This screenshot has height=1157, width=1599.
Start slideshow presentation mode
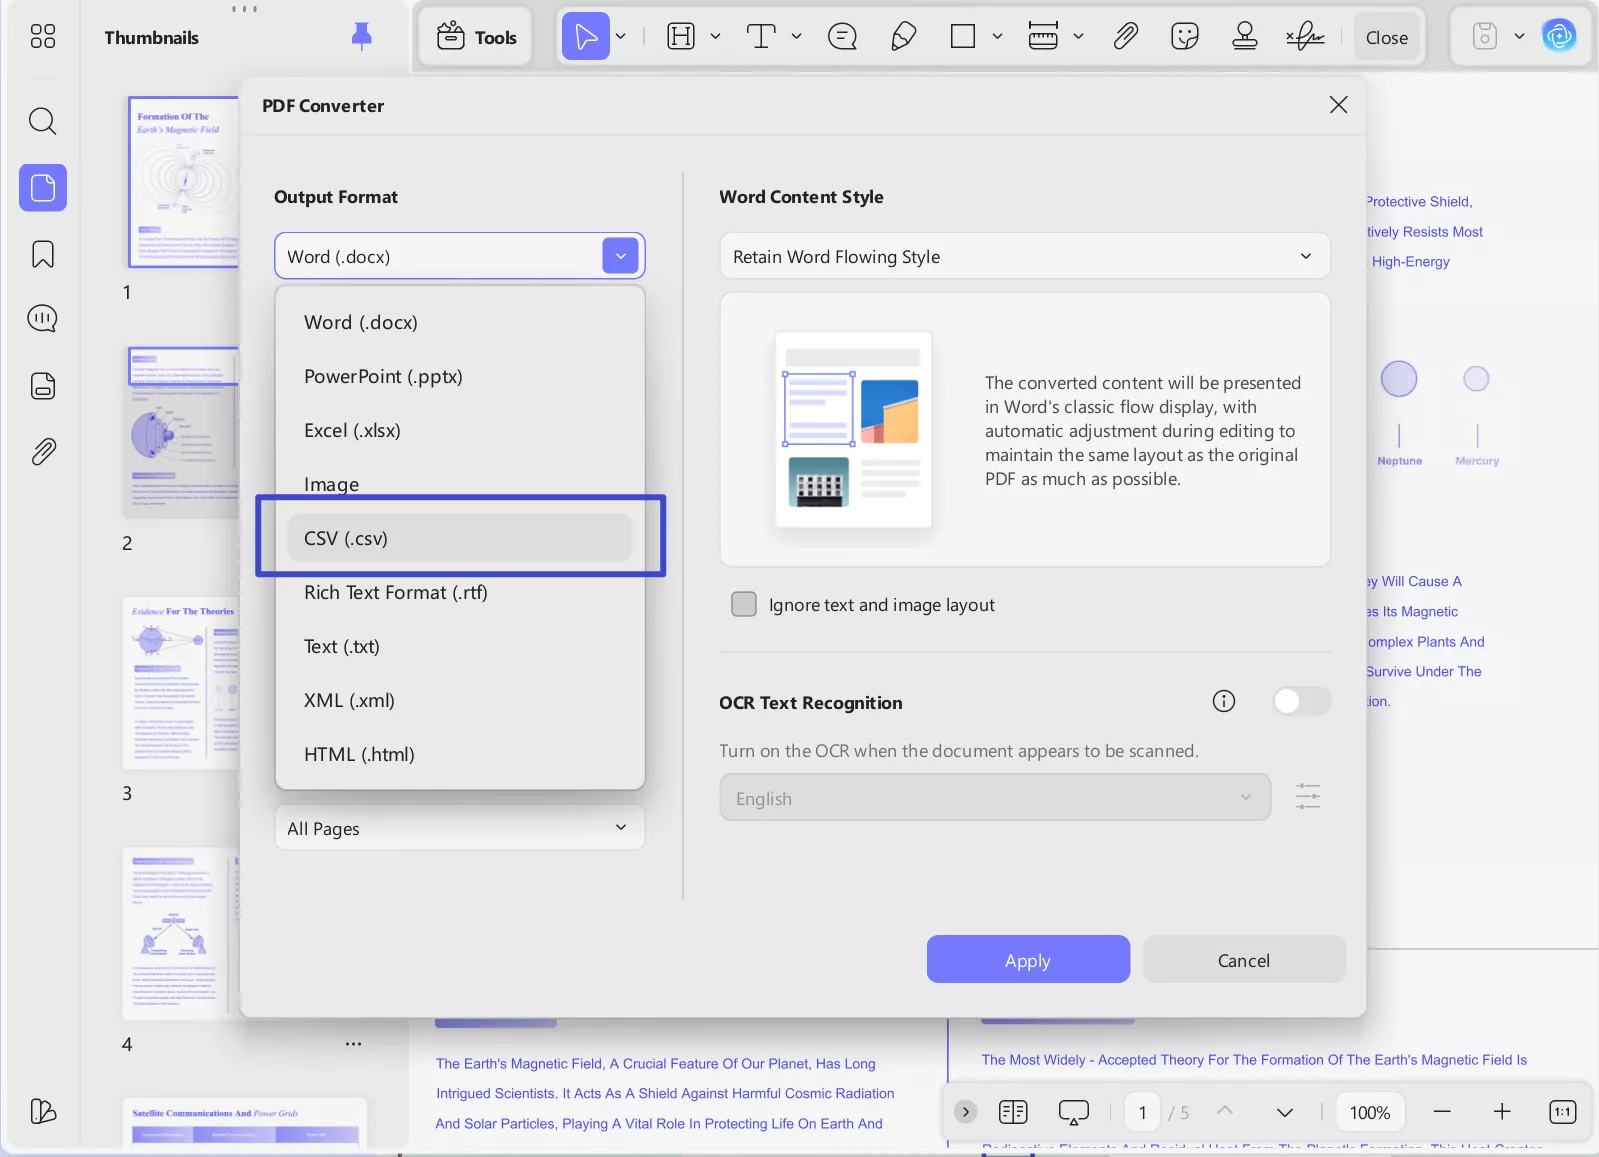tap(1074, 1112)
